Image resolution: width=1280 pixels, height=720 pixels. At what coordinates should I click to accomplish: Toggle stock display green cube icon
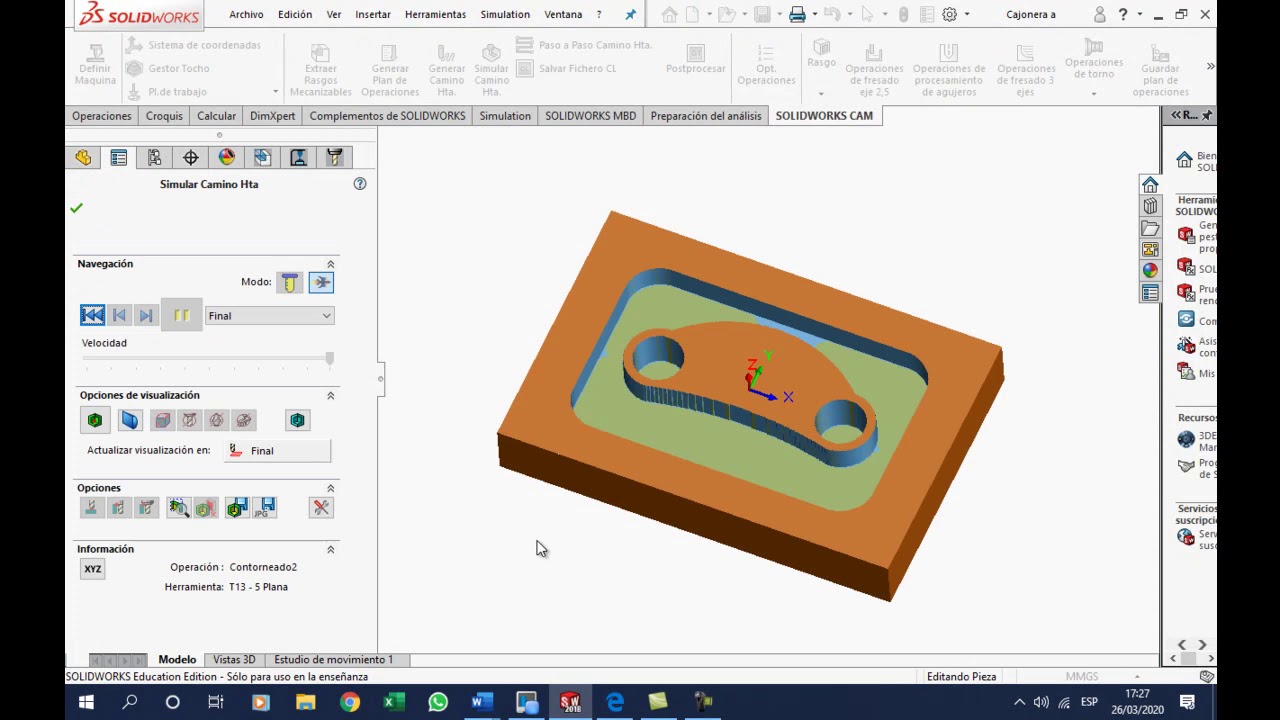(95, 420)
